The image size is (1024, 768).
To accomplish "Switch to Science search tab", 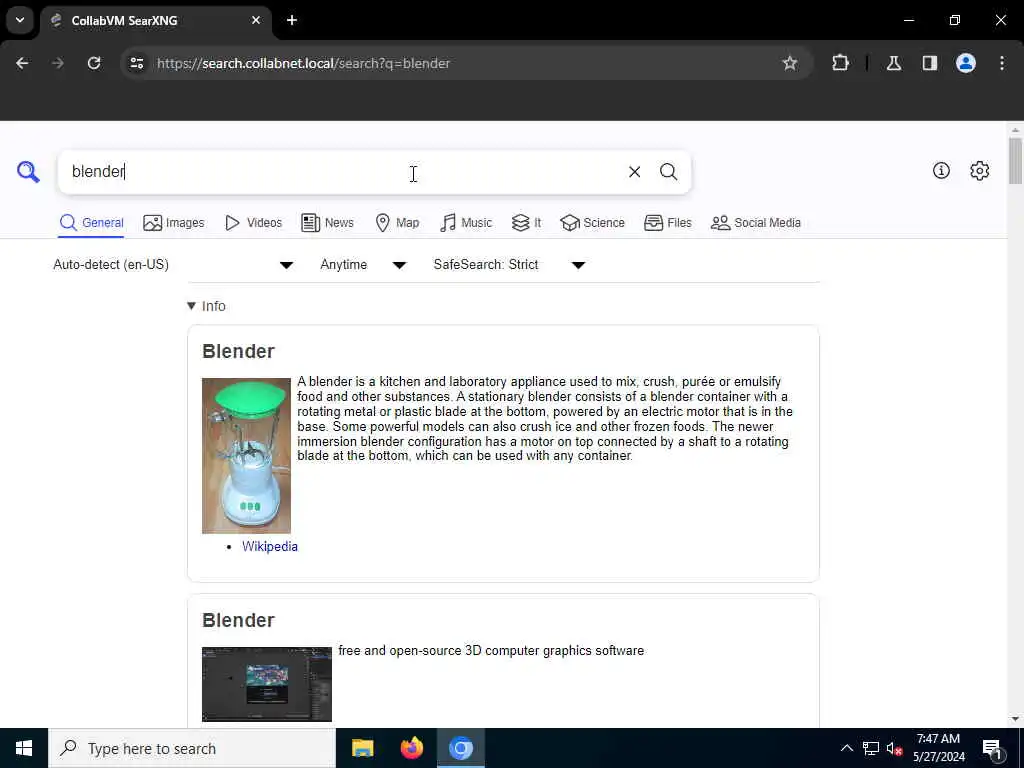I will pyautogui.click(x=592, y=223).
